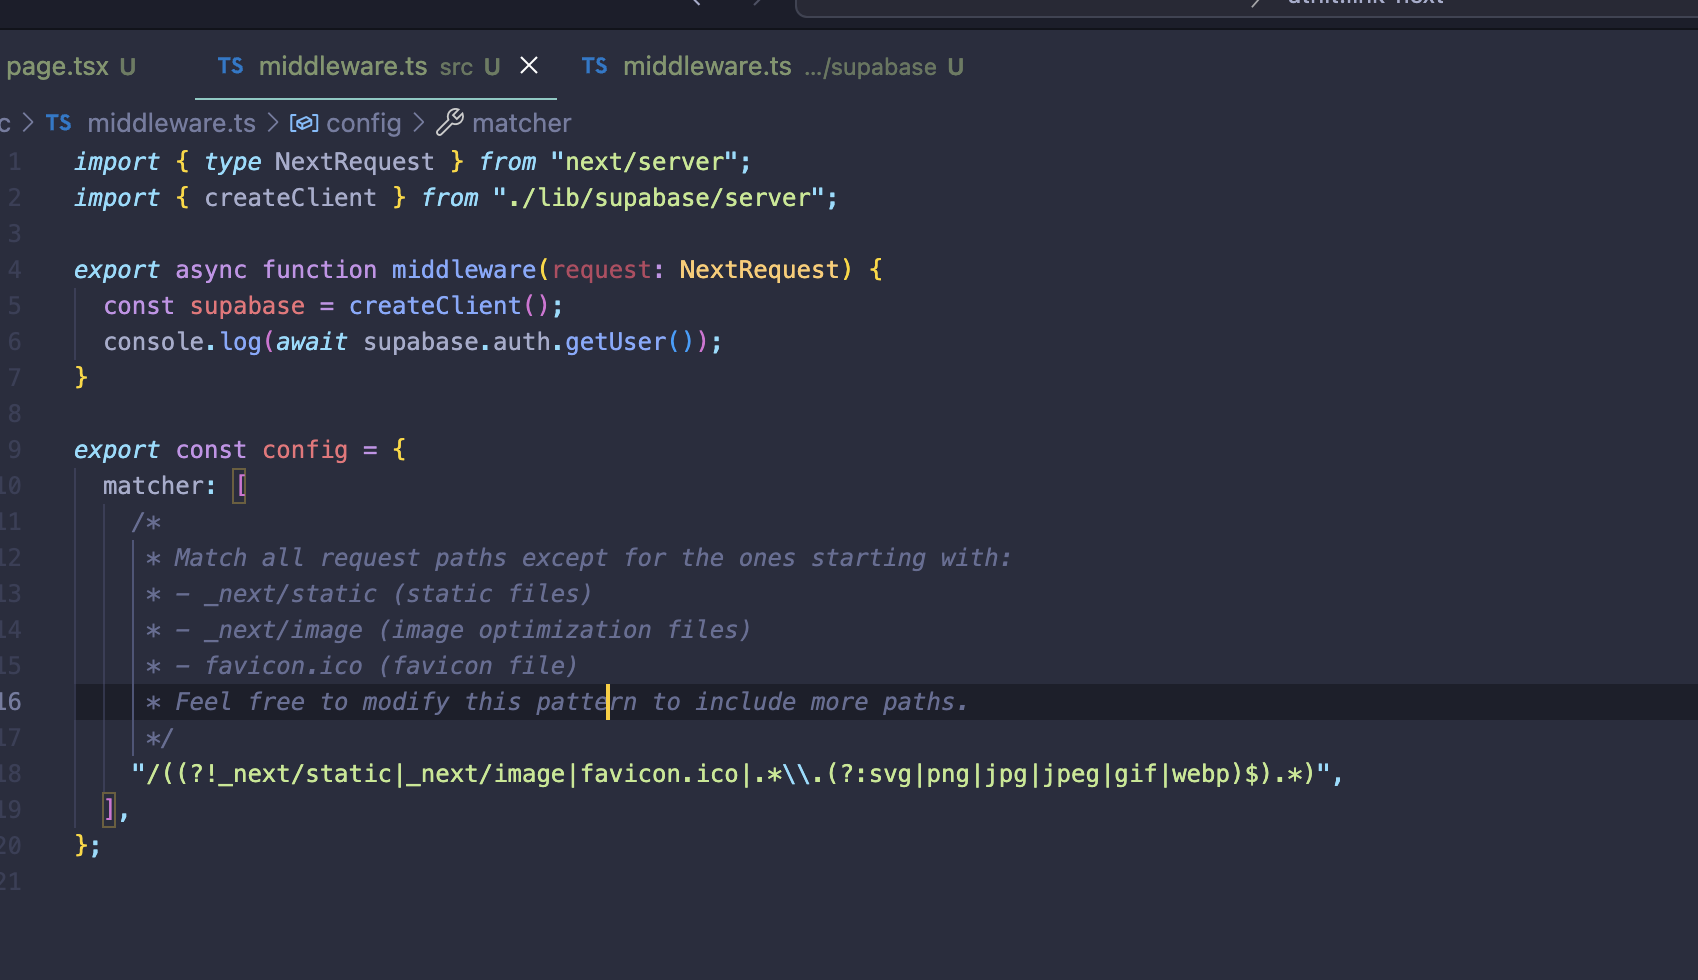Click the TS icon on the supabase middleware.ts tab

(594, 66)
